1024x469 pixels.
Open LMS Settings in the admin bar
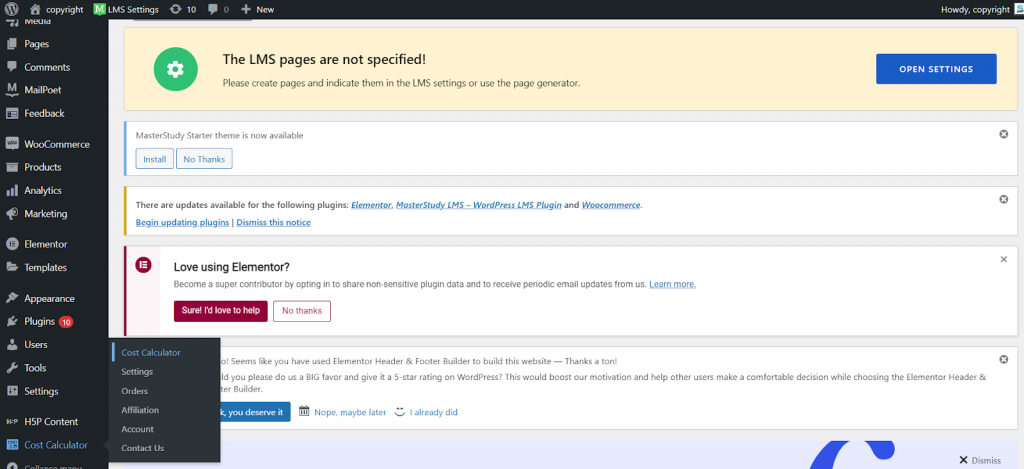125,9
